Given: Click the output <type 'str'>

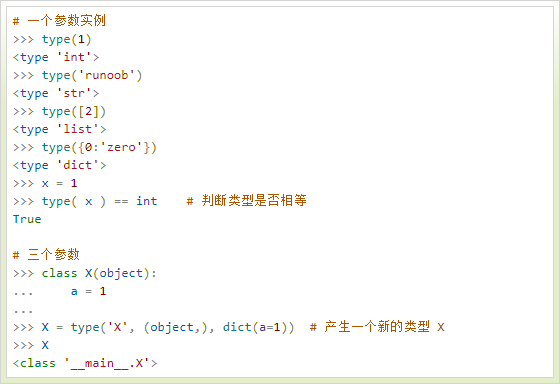Looking at the screenshot, I should coord(56,93).
